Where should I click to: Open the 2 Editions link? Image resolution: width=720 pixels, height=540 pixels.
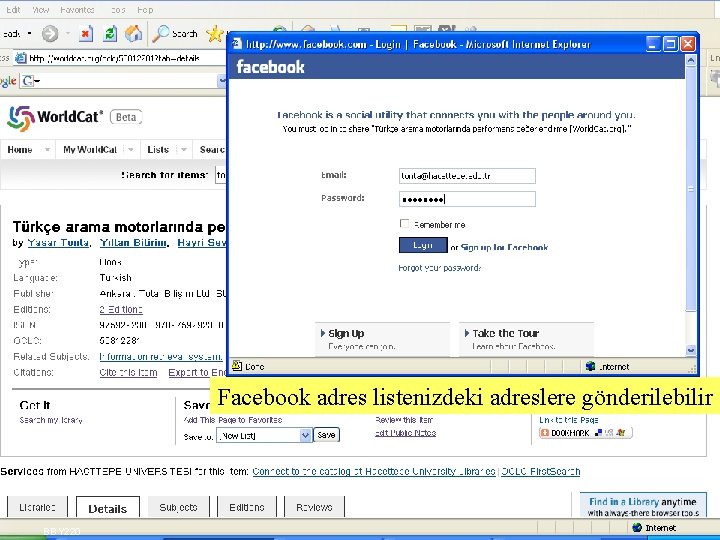pos(121,309)
